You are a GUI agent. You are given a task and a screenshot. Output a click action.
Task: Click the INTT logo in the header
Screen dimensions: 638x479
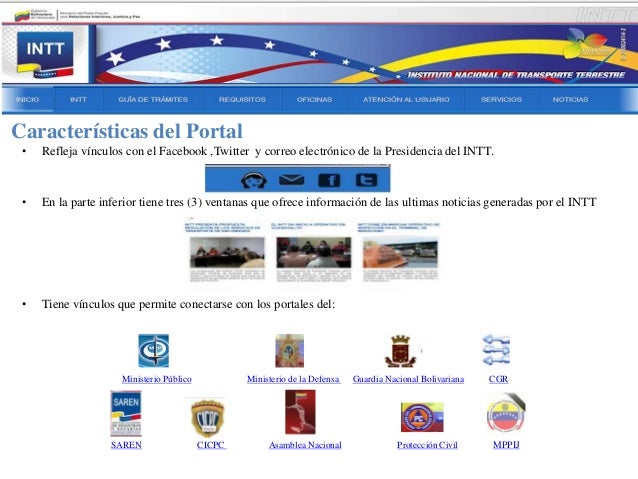45,55
